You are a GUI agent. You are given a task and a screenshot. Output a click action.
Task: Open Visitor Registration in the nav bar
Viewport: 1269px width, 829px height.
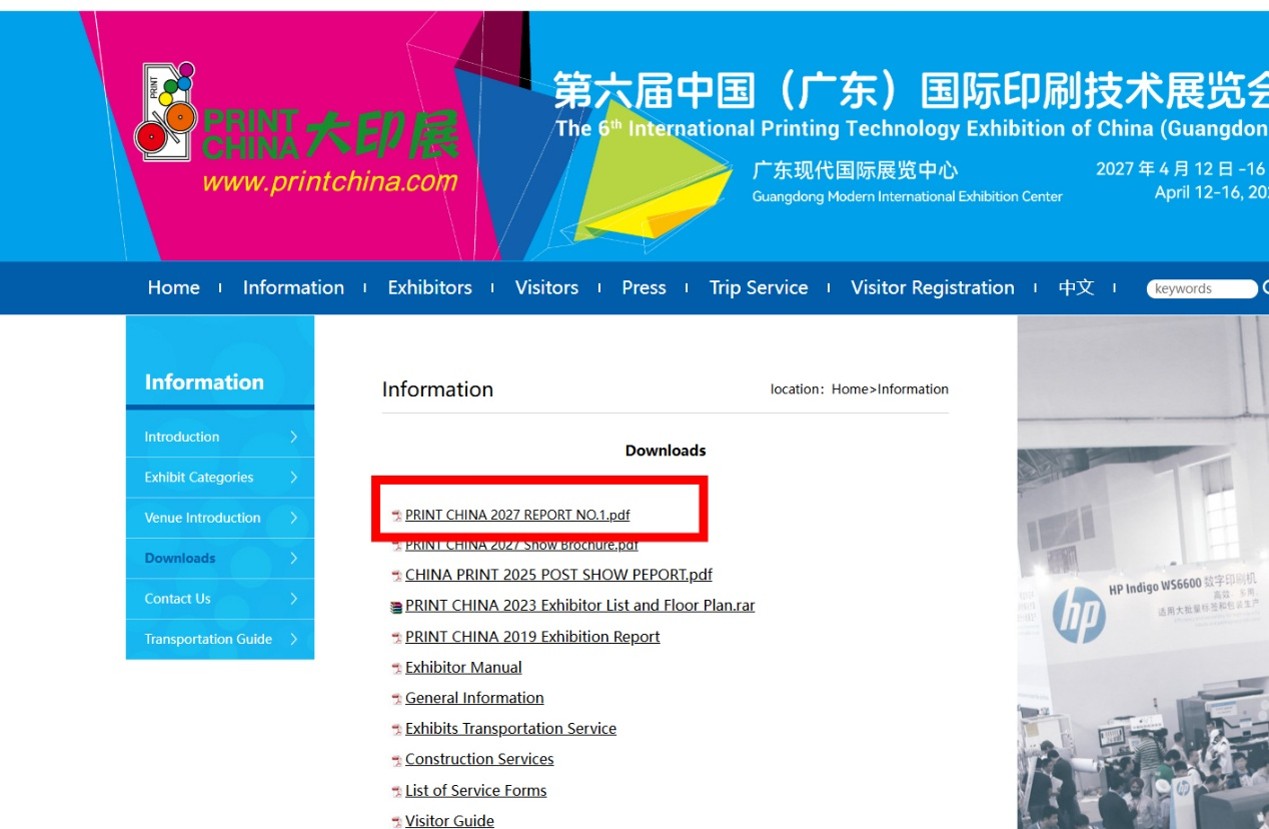[x=933, y=288]
